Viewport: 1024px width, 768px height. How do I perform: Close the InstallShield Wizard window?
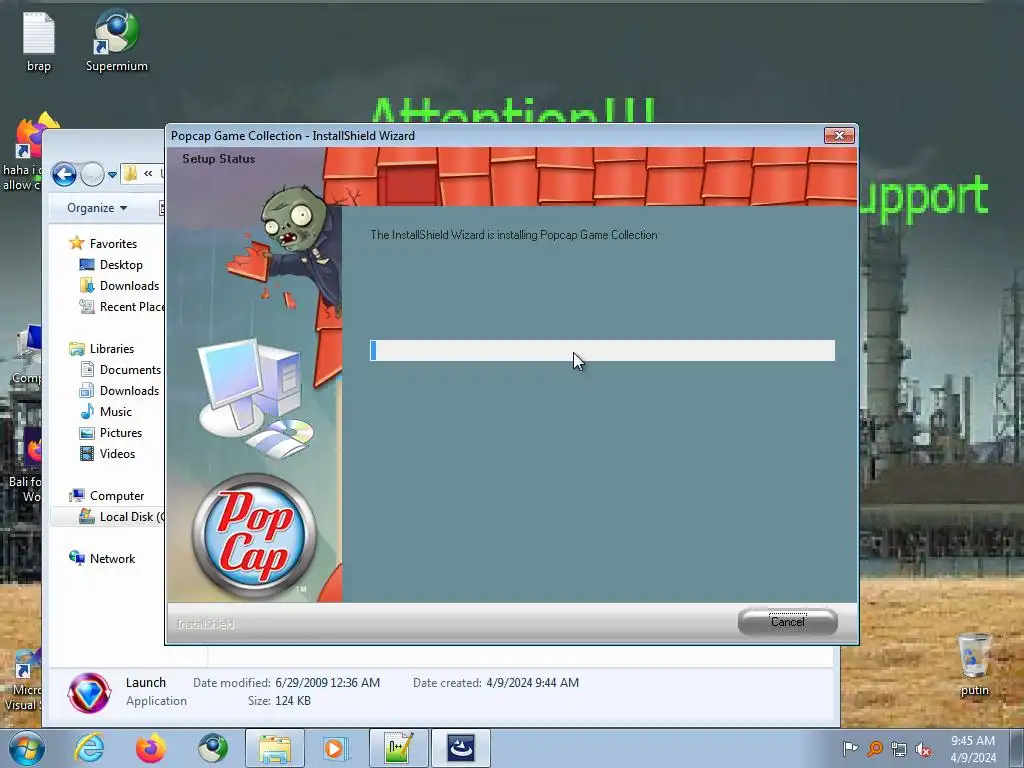839,135
